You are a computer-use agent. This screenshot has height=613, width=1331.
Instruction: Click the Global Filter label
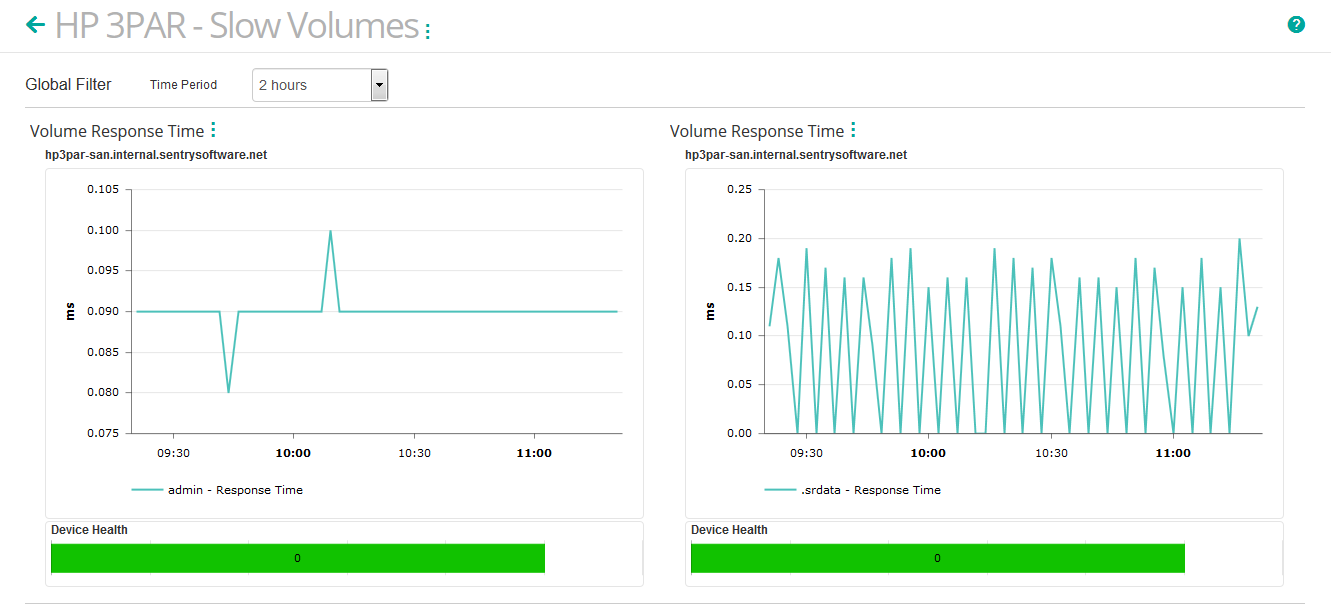(67, 85)
